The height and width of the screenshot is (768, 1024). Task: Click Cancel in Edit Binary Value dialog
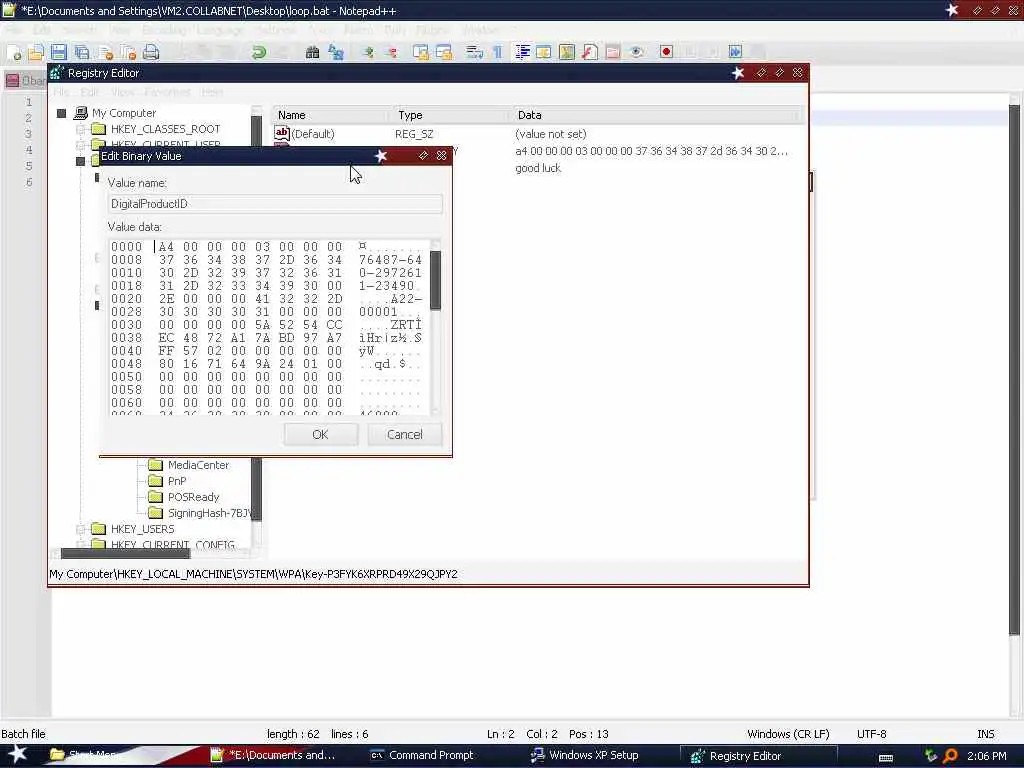click(405, 434)
